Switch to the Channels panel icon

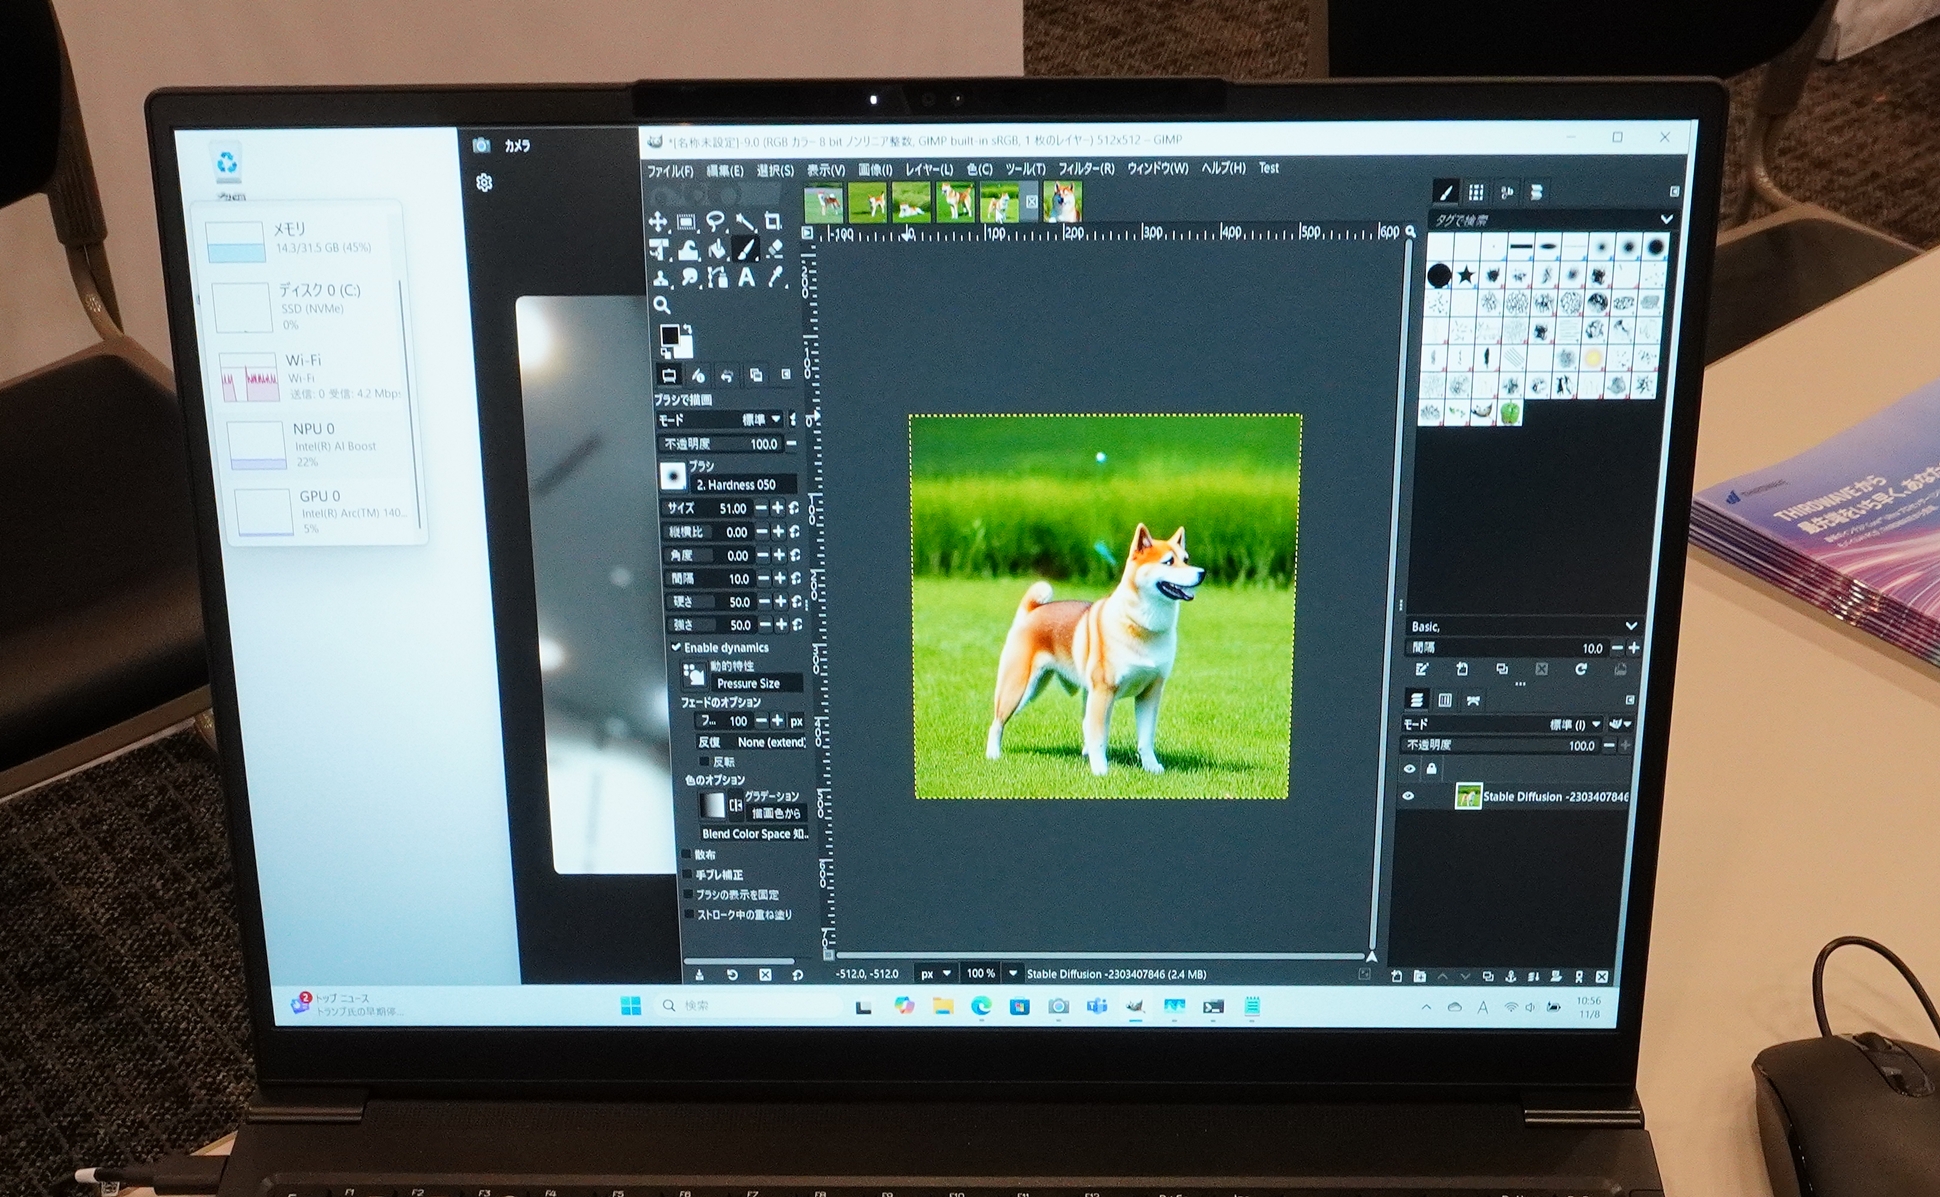(1445, 700)
